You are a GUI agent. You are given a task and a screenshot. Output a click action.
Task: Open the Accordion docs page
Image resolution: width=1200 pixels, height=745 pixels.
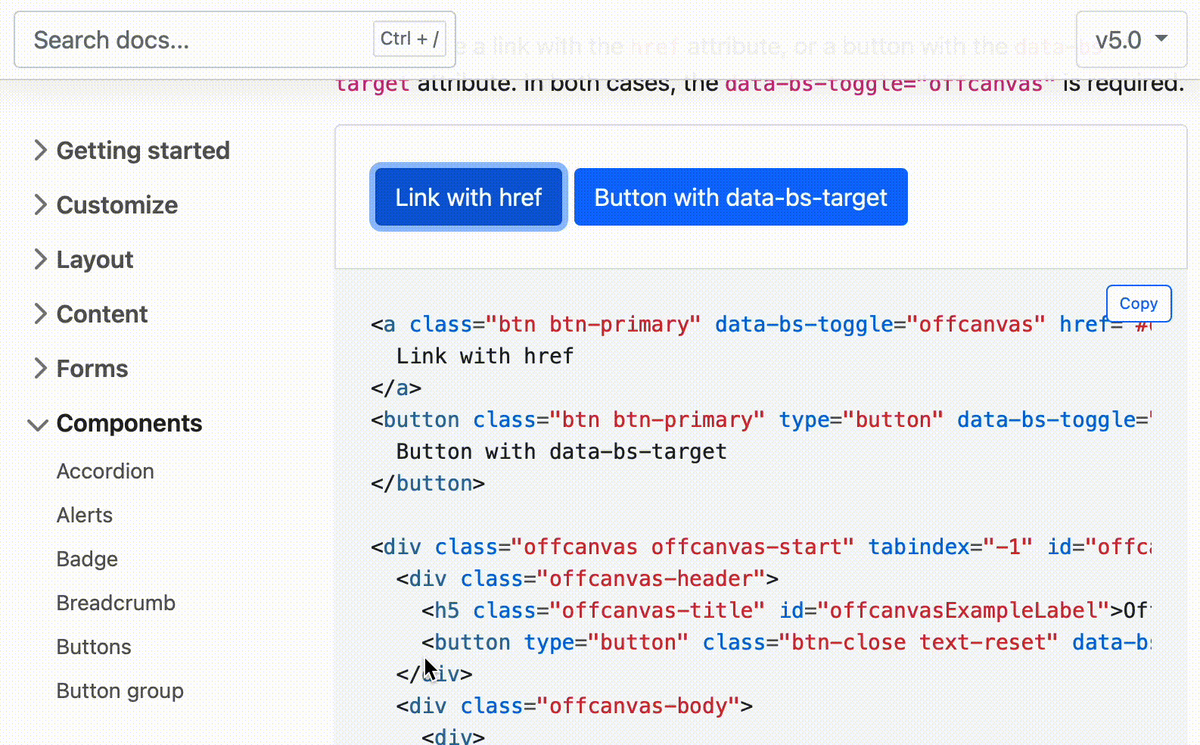pos(105,471)
